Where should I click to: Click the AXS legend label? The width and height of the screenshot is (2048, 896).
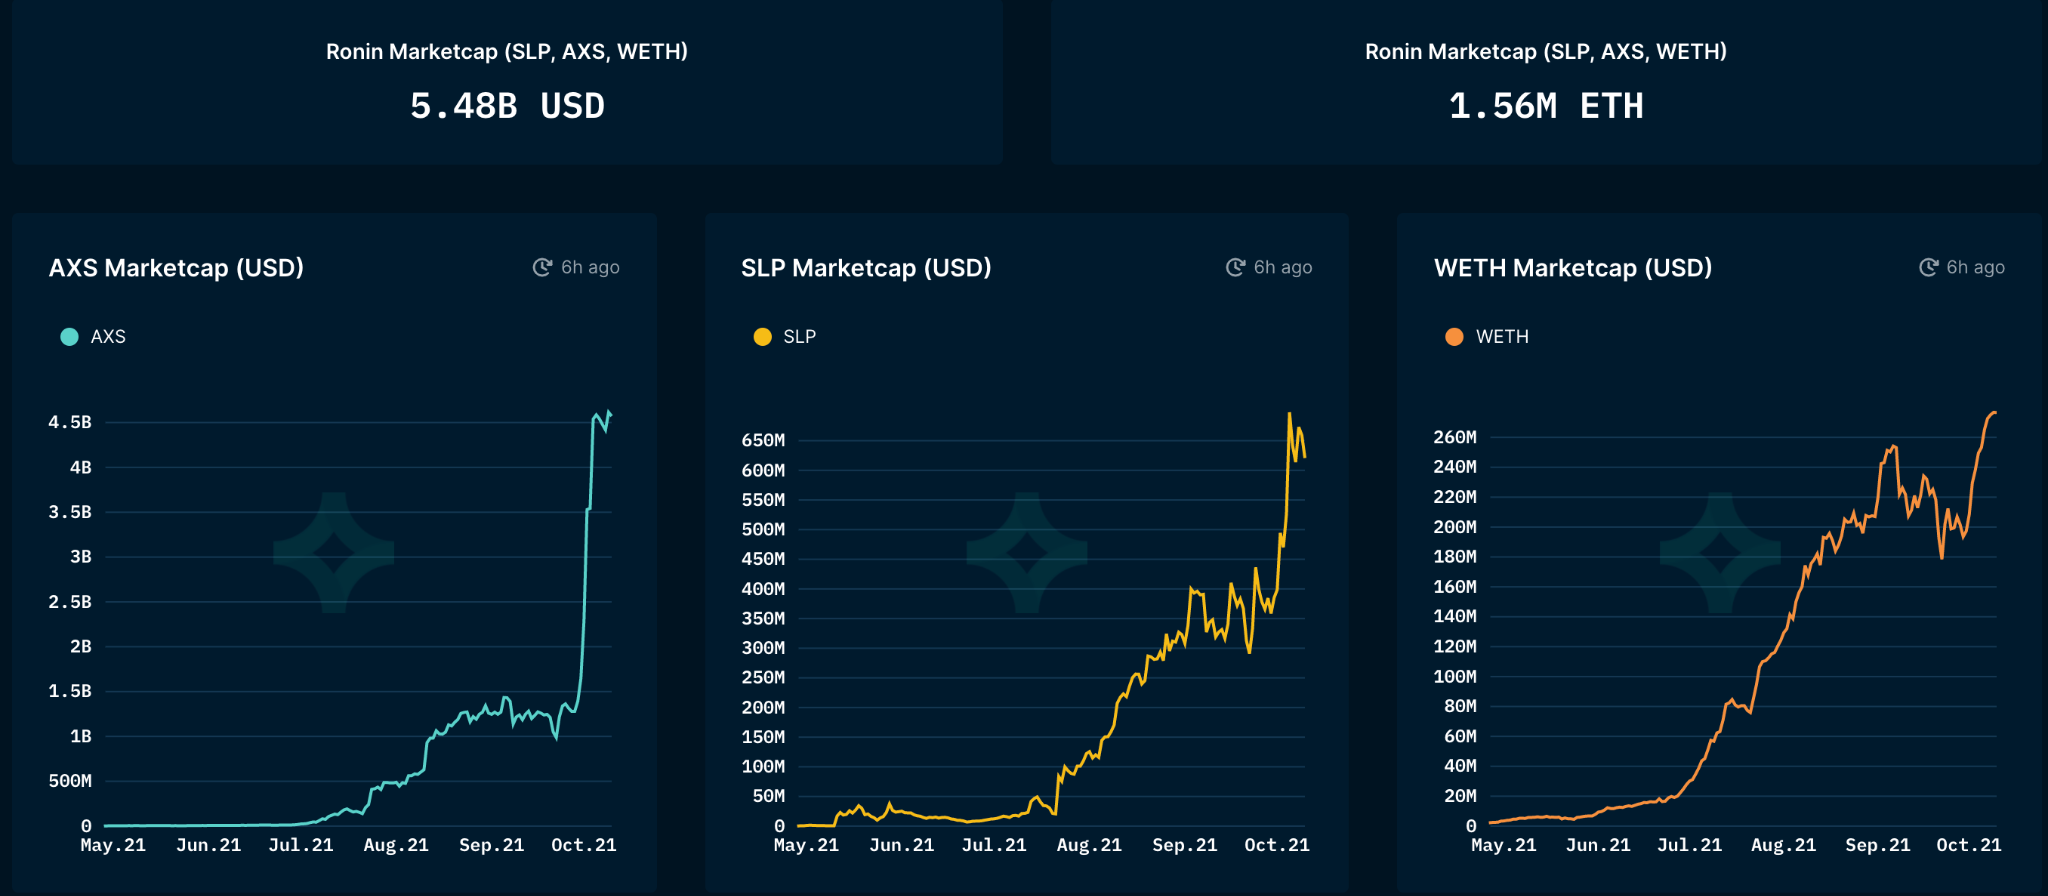[108, 337]
